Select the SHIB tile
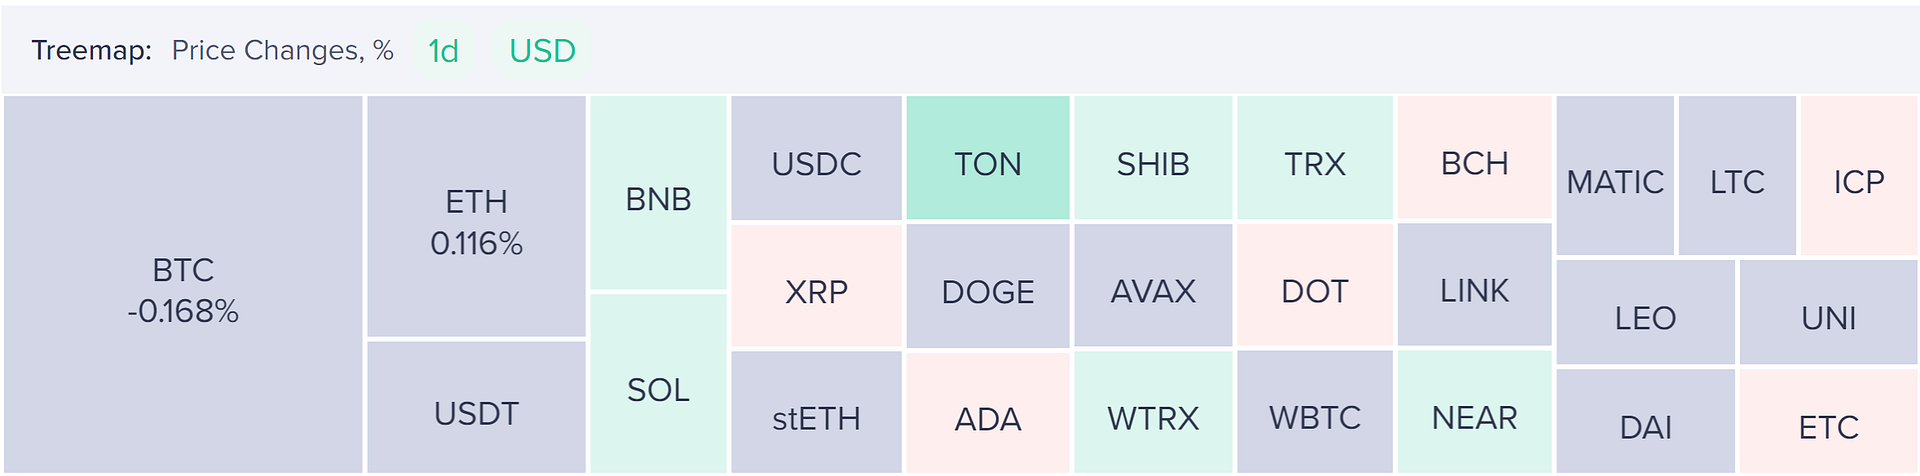 1153,158
